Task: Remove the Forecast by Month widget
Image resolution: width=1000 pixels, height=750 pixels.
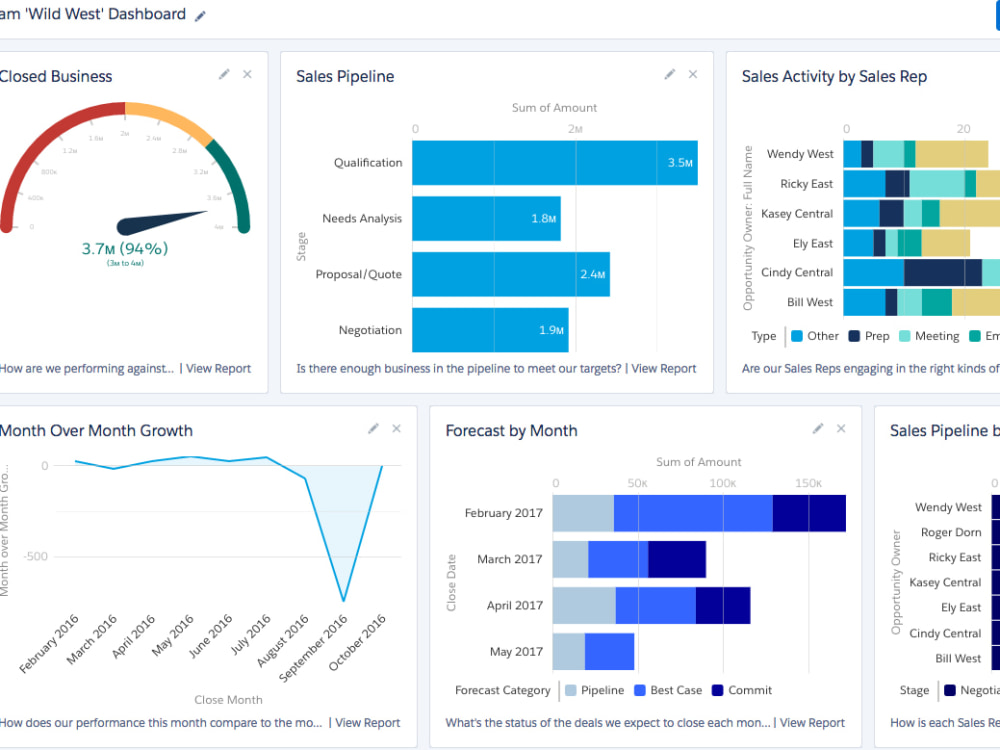Action: 843,427
